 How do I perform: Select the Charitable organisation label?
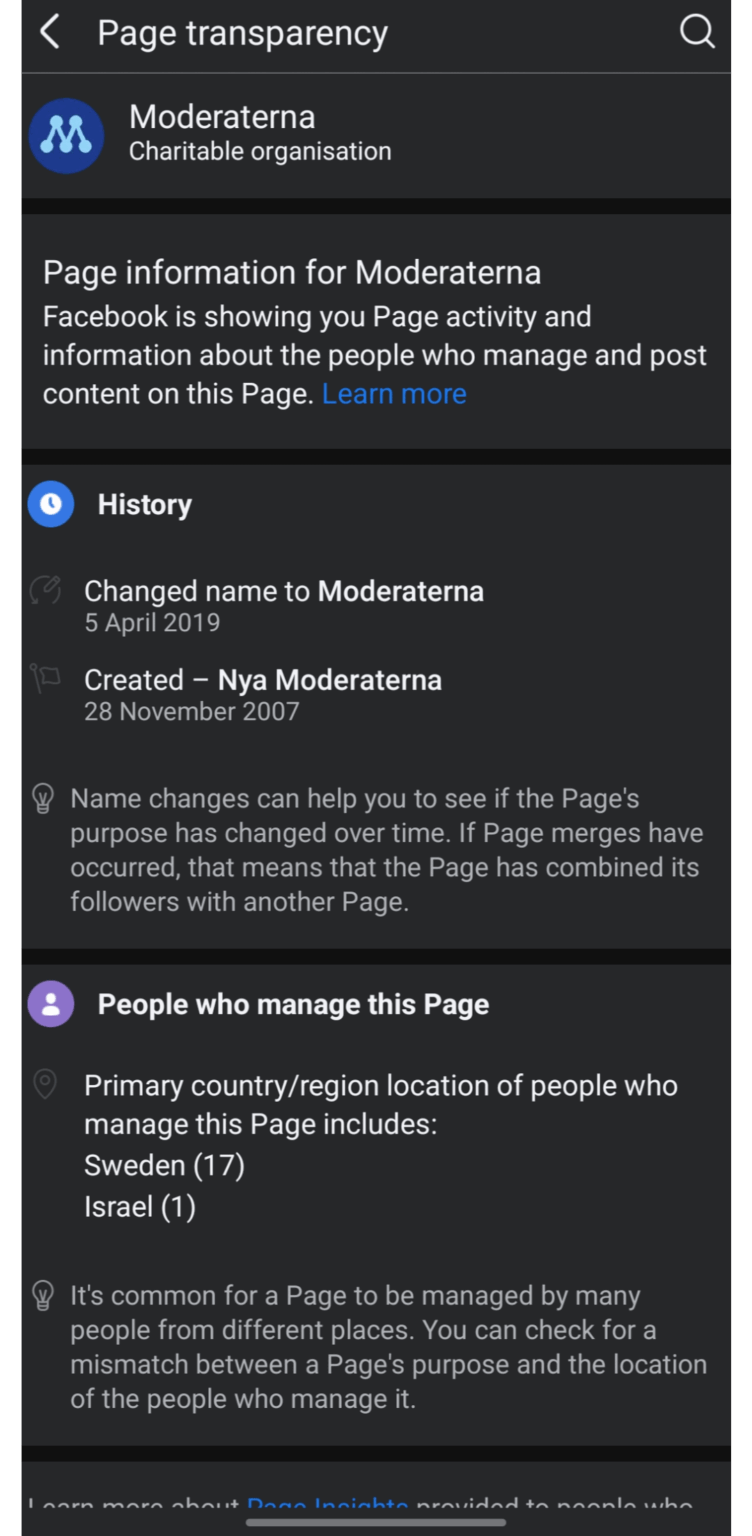pos(260,151)
